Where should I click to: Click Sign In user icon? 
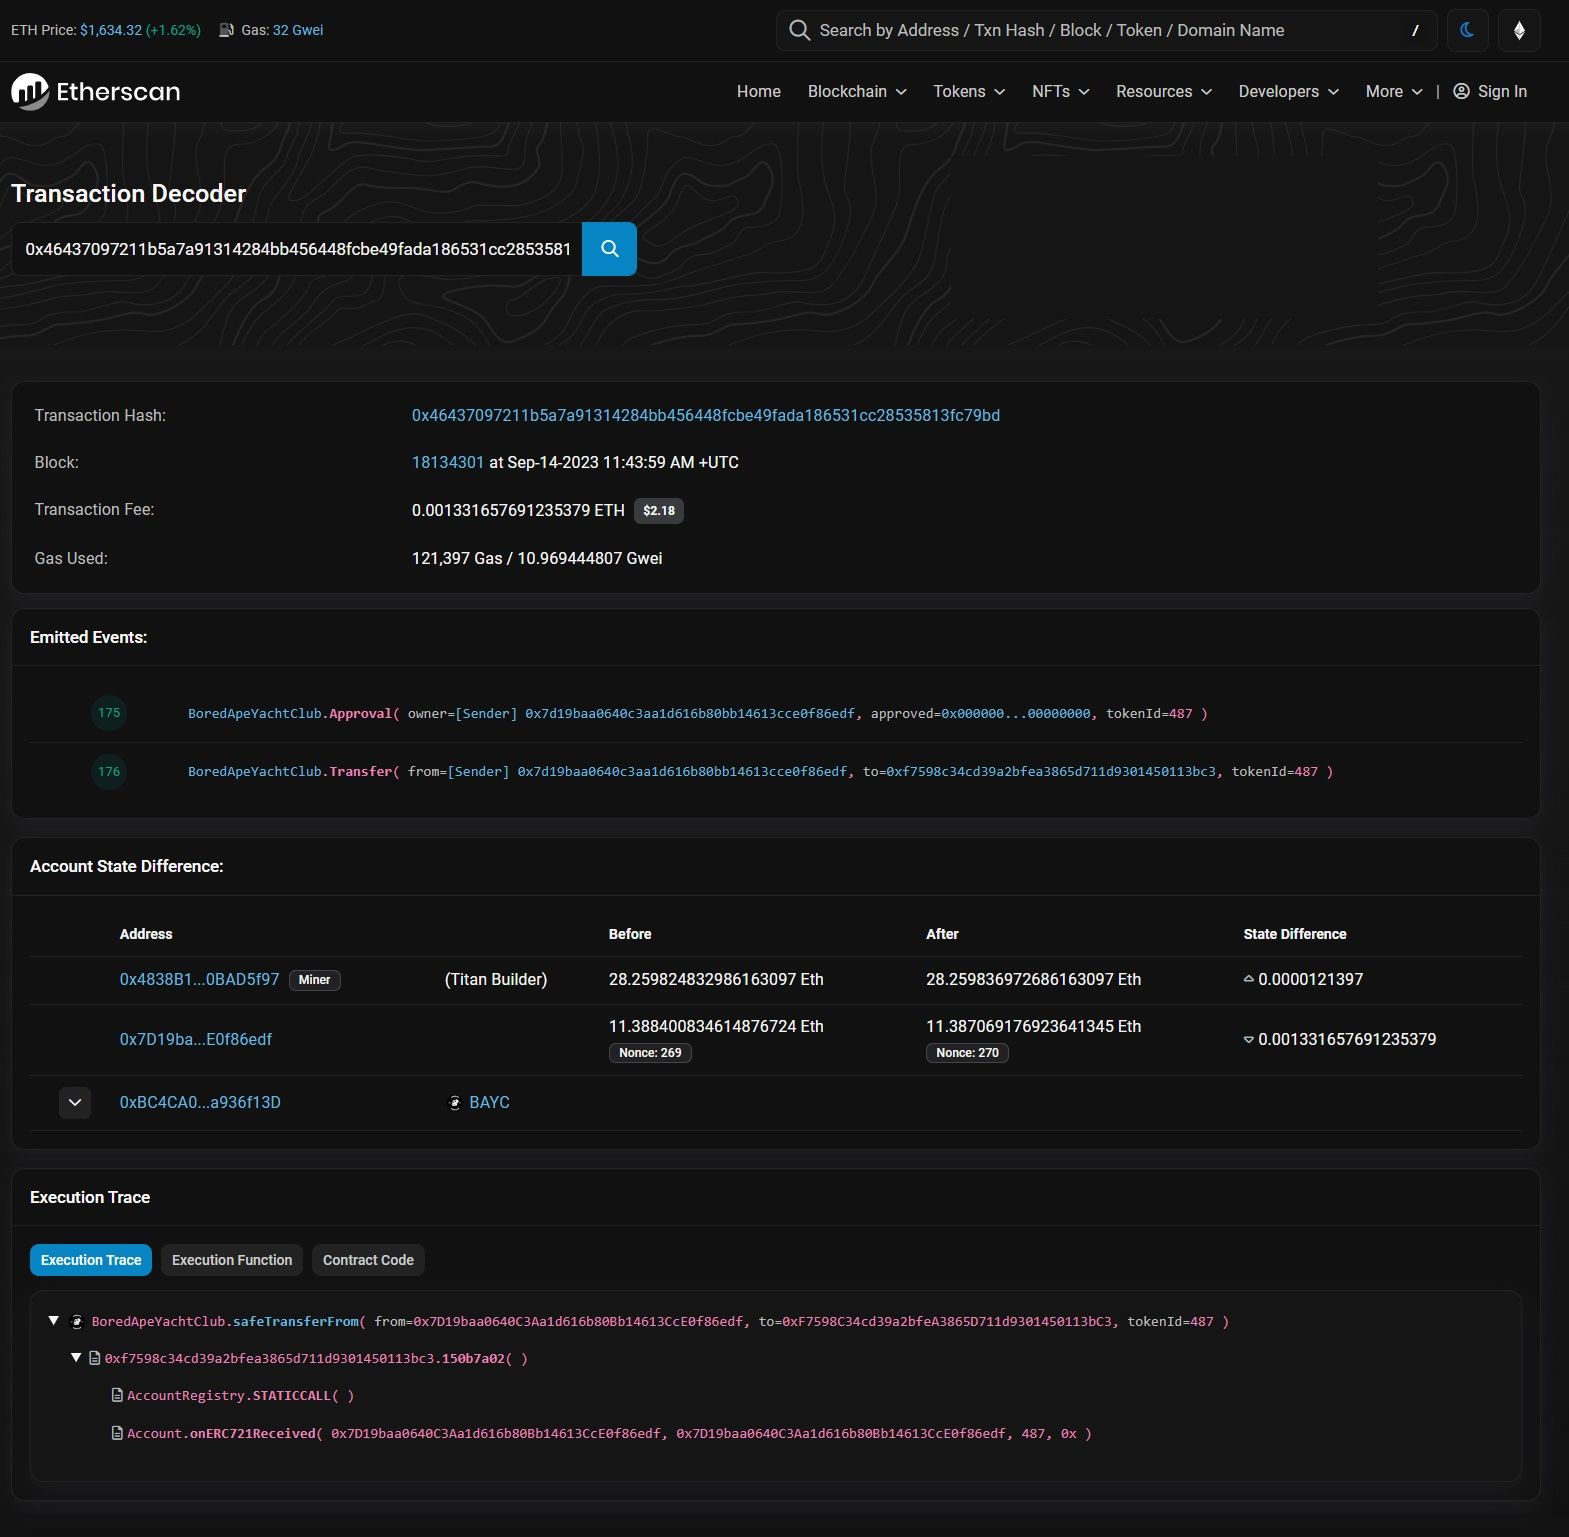pyautogui.click(x=1461, y=92)
